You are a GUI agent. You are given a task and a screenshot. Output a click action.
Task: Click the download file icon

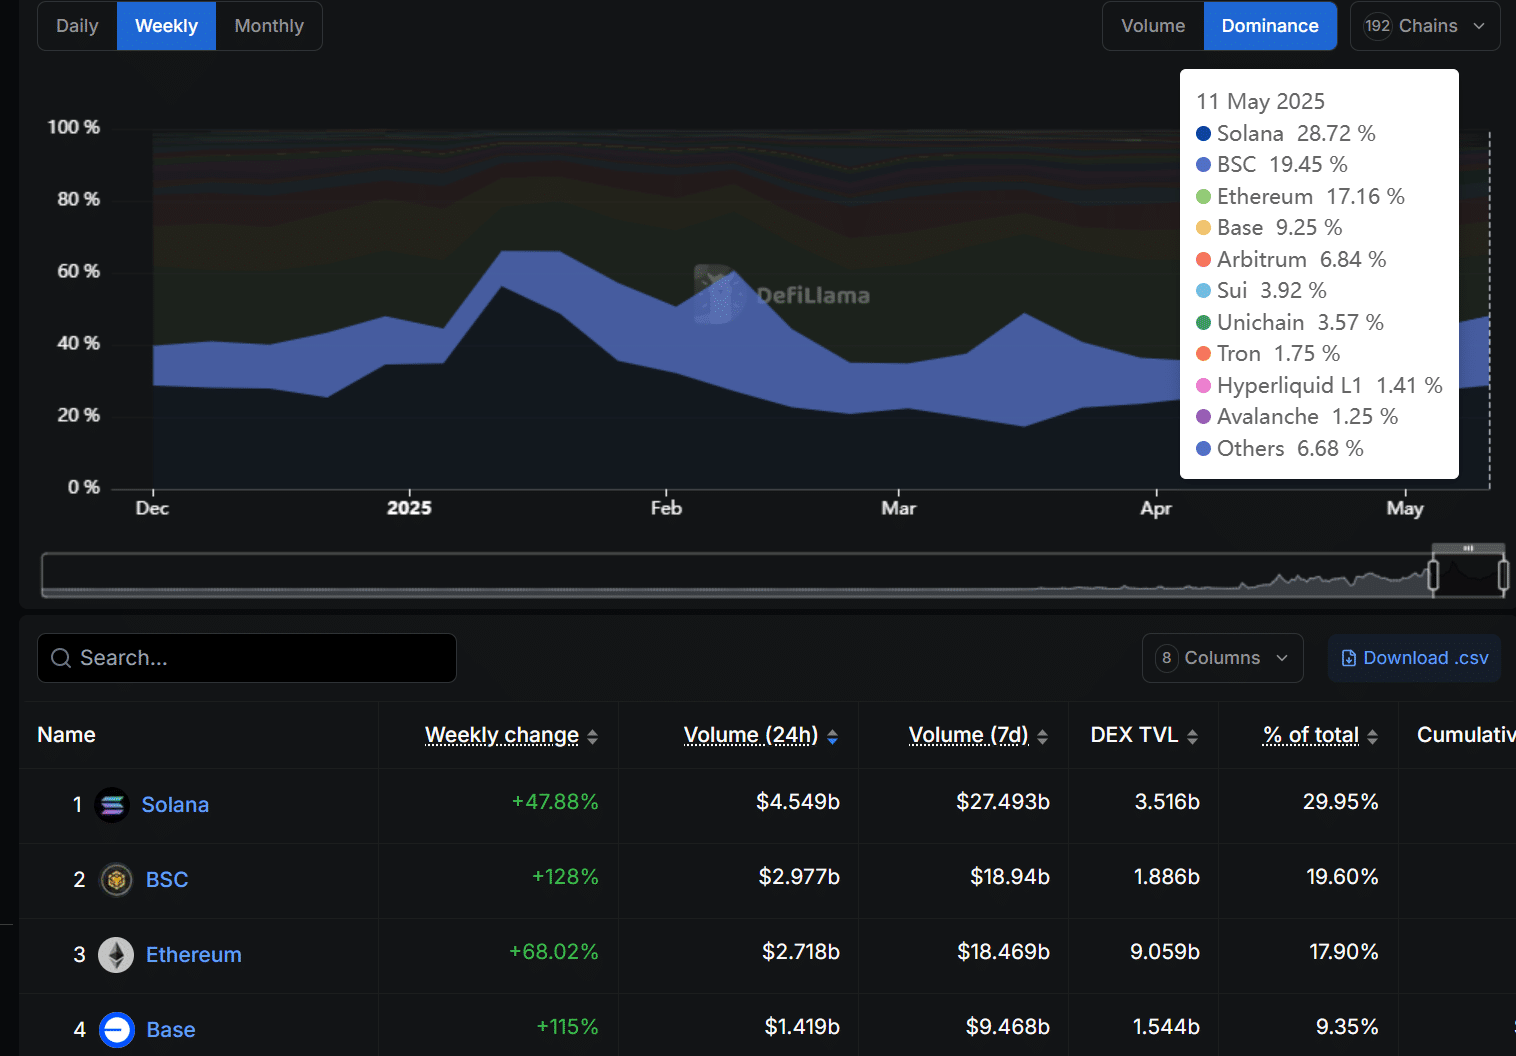[1349, 658]
